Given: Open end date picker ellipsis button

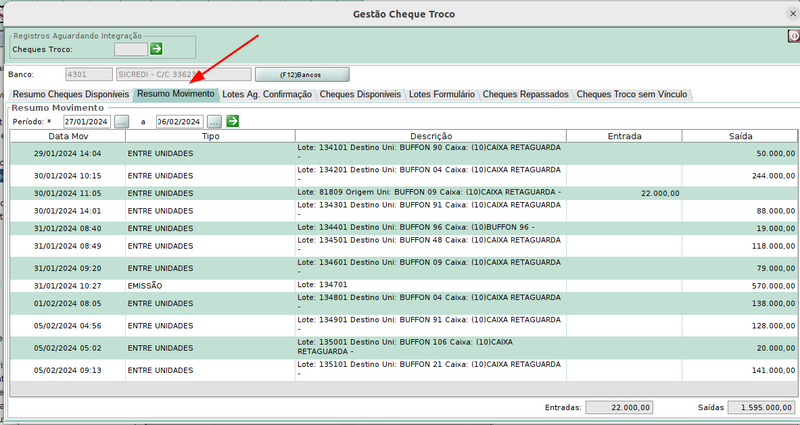Looking at the screenshot, I should click(x=214, y=121).
